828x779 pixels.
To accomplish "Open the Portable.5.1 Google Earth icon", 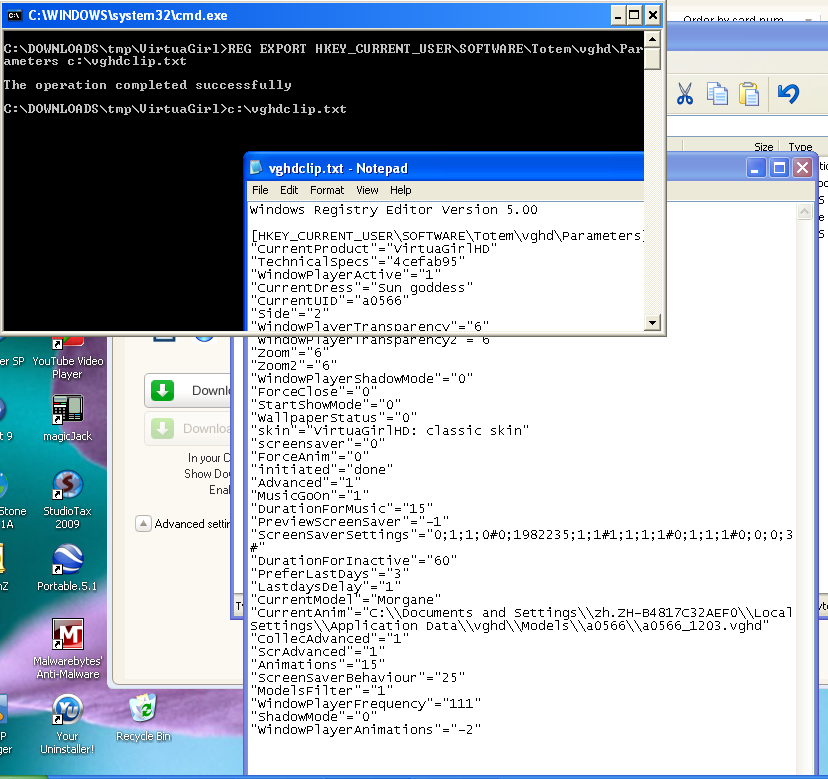I will [67, 568].
